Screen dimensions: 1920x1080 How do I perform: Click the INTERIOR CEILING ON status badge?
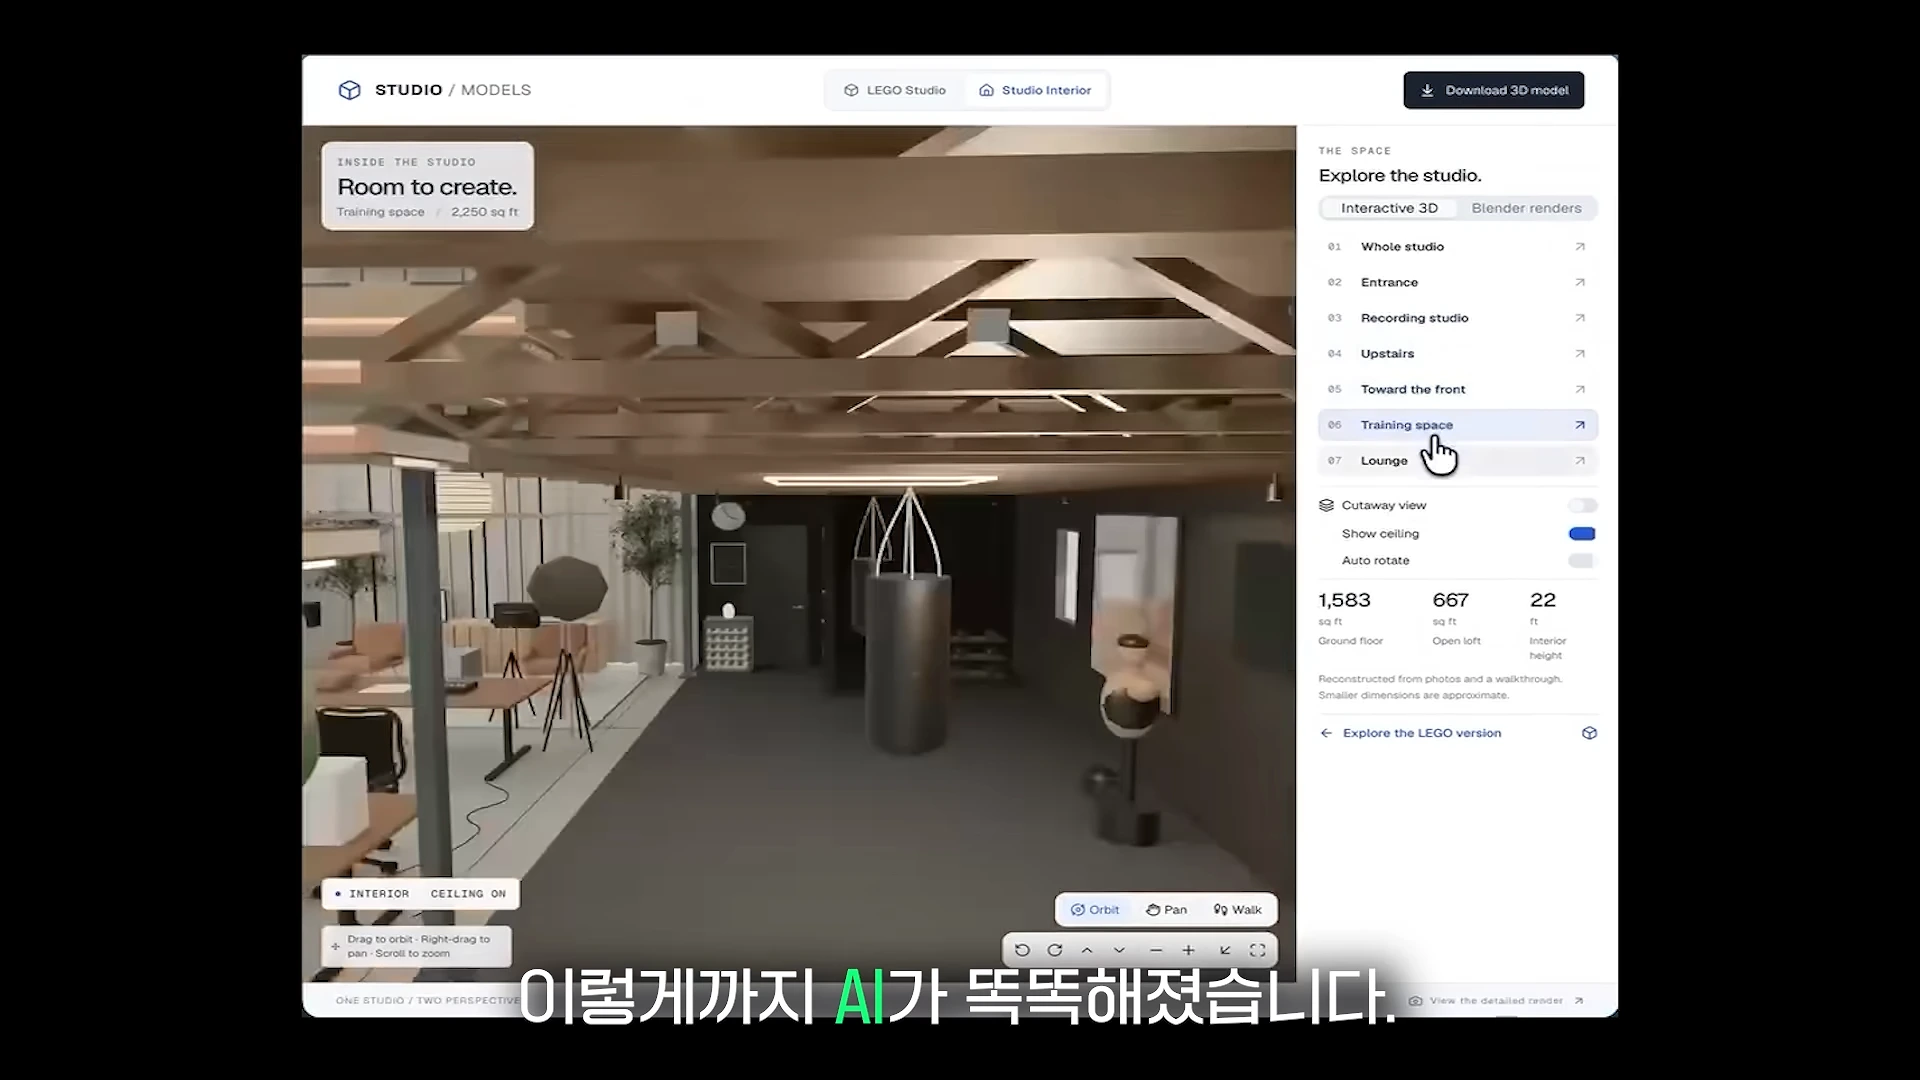tap(421, 894)
